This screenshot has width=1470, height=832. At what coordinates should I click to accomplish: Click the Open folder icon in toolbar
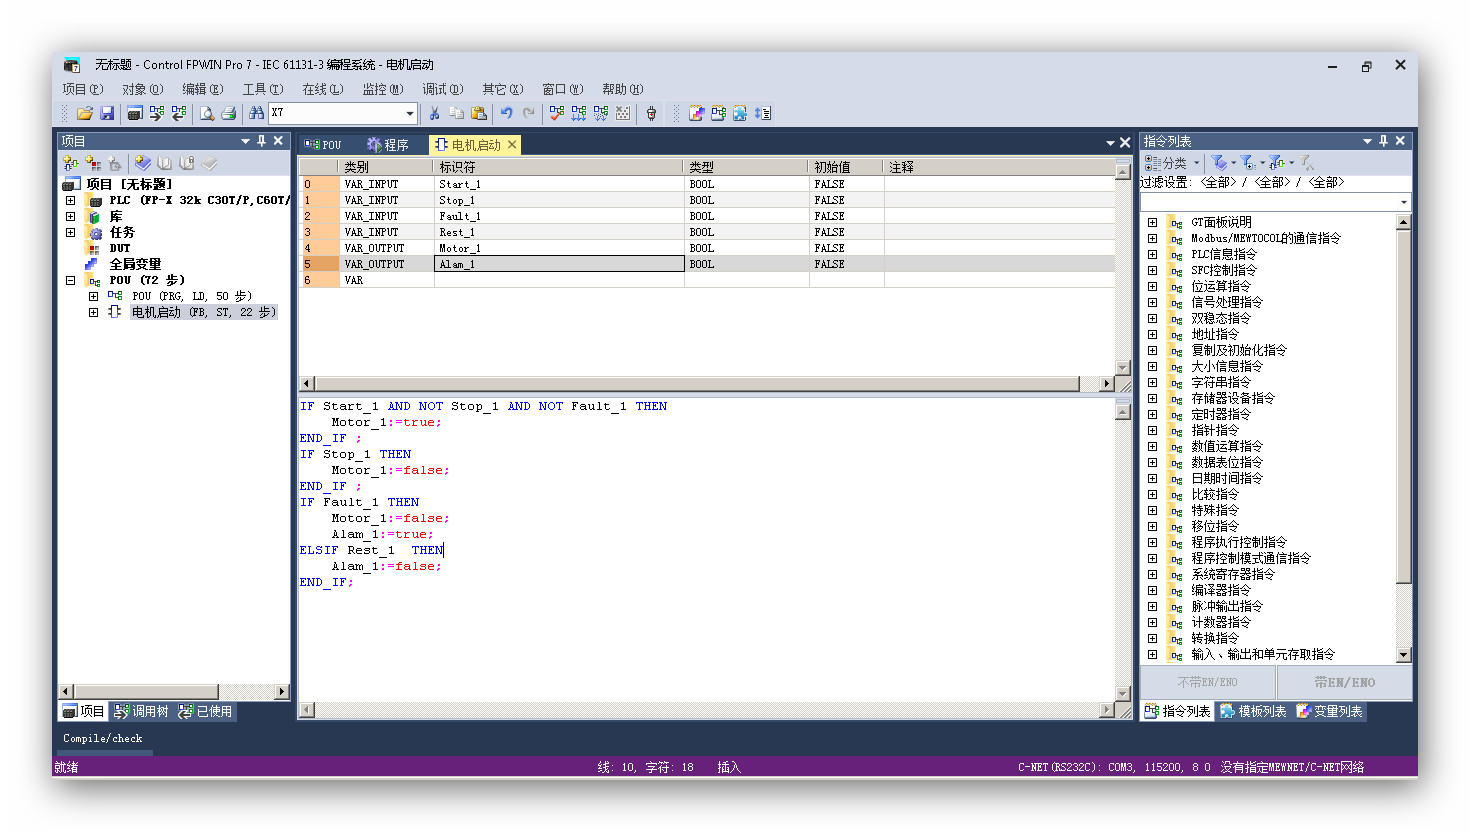tap(85, 114)
